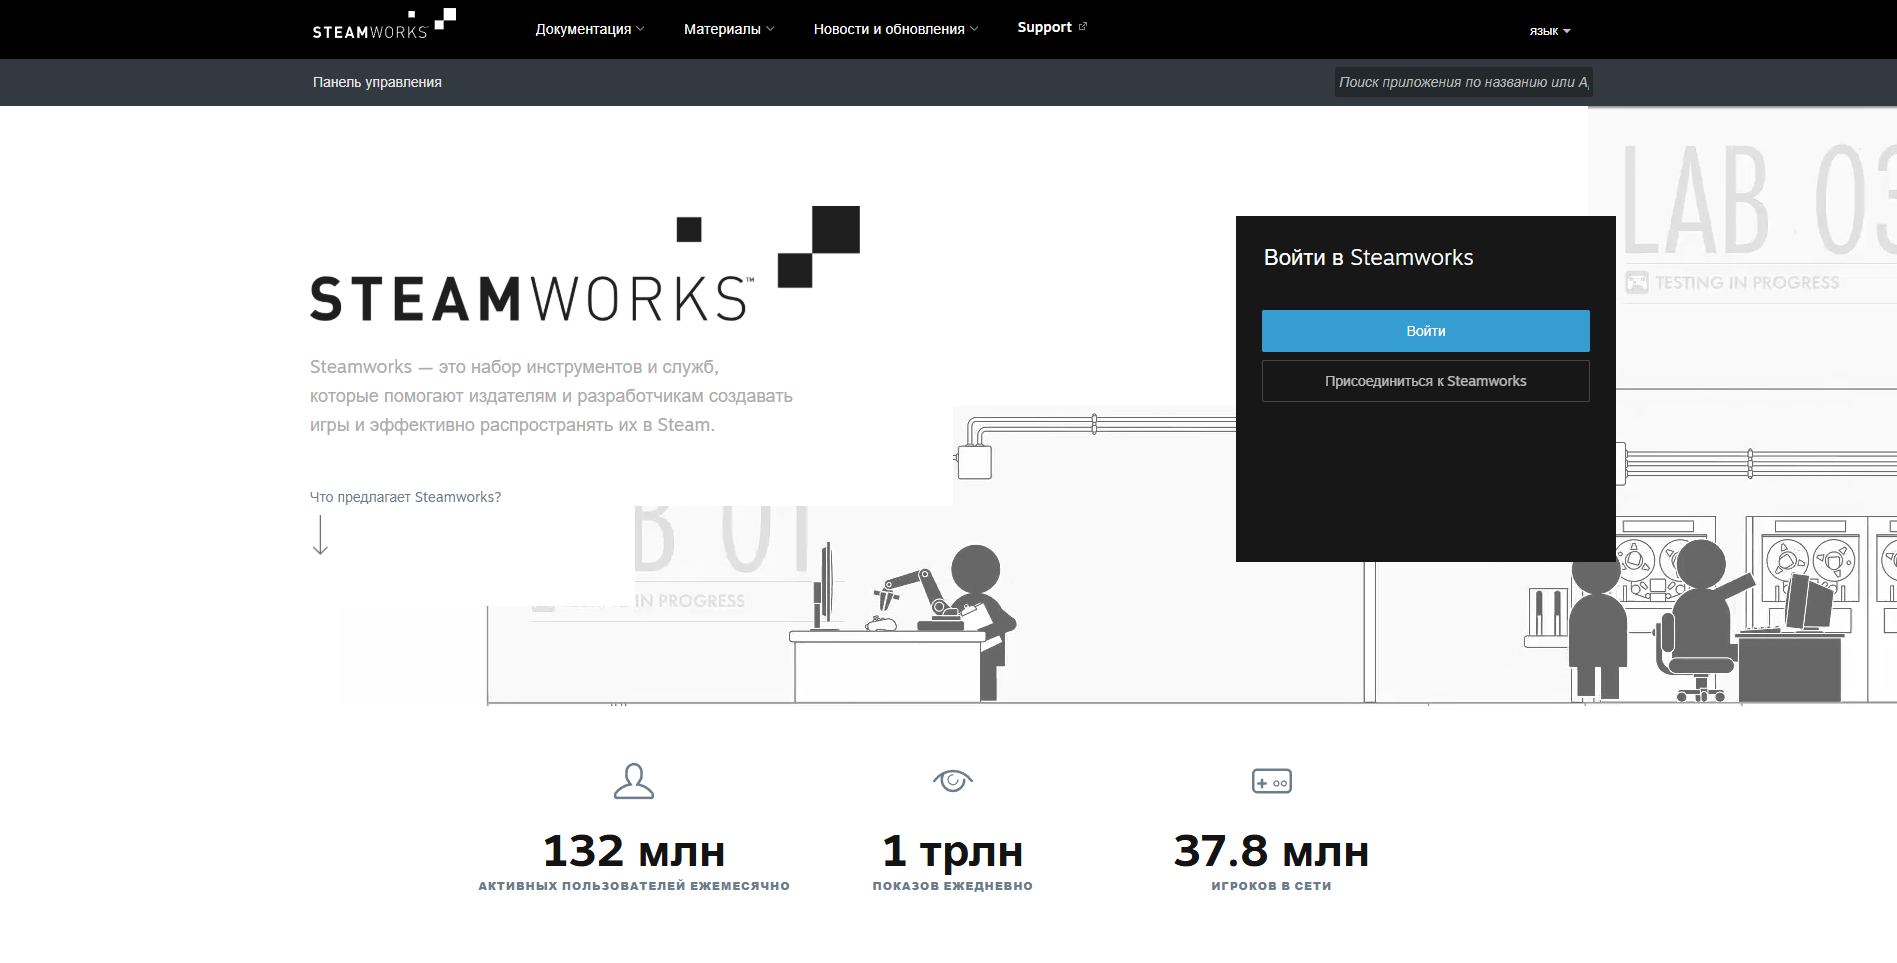Click the blue Войти button
This screenshot has height=963, width=1897.
click(x=1425, y=331)
